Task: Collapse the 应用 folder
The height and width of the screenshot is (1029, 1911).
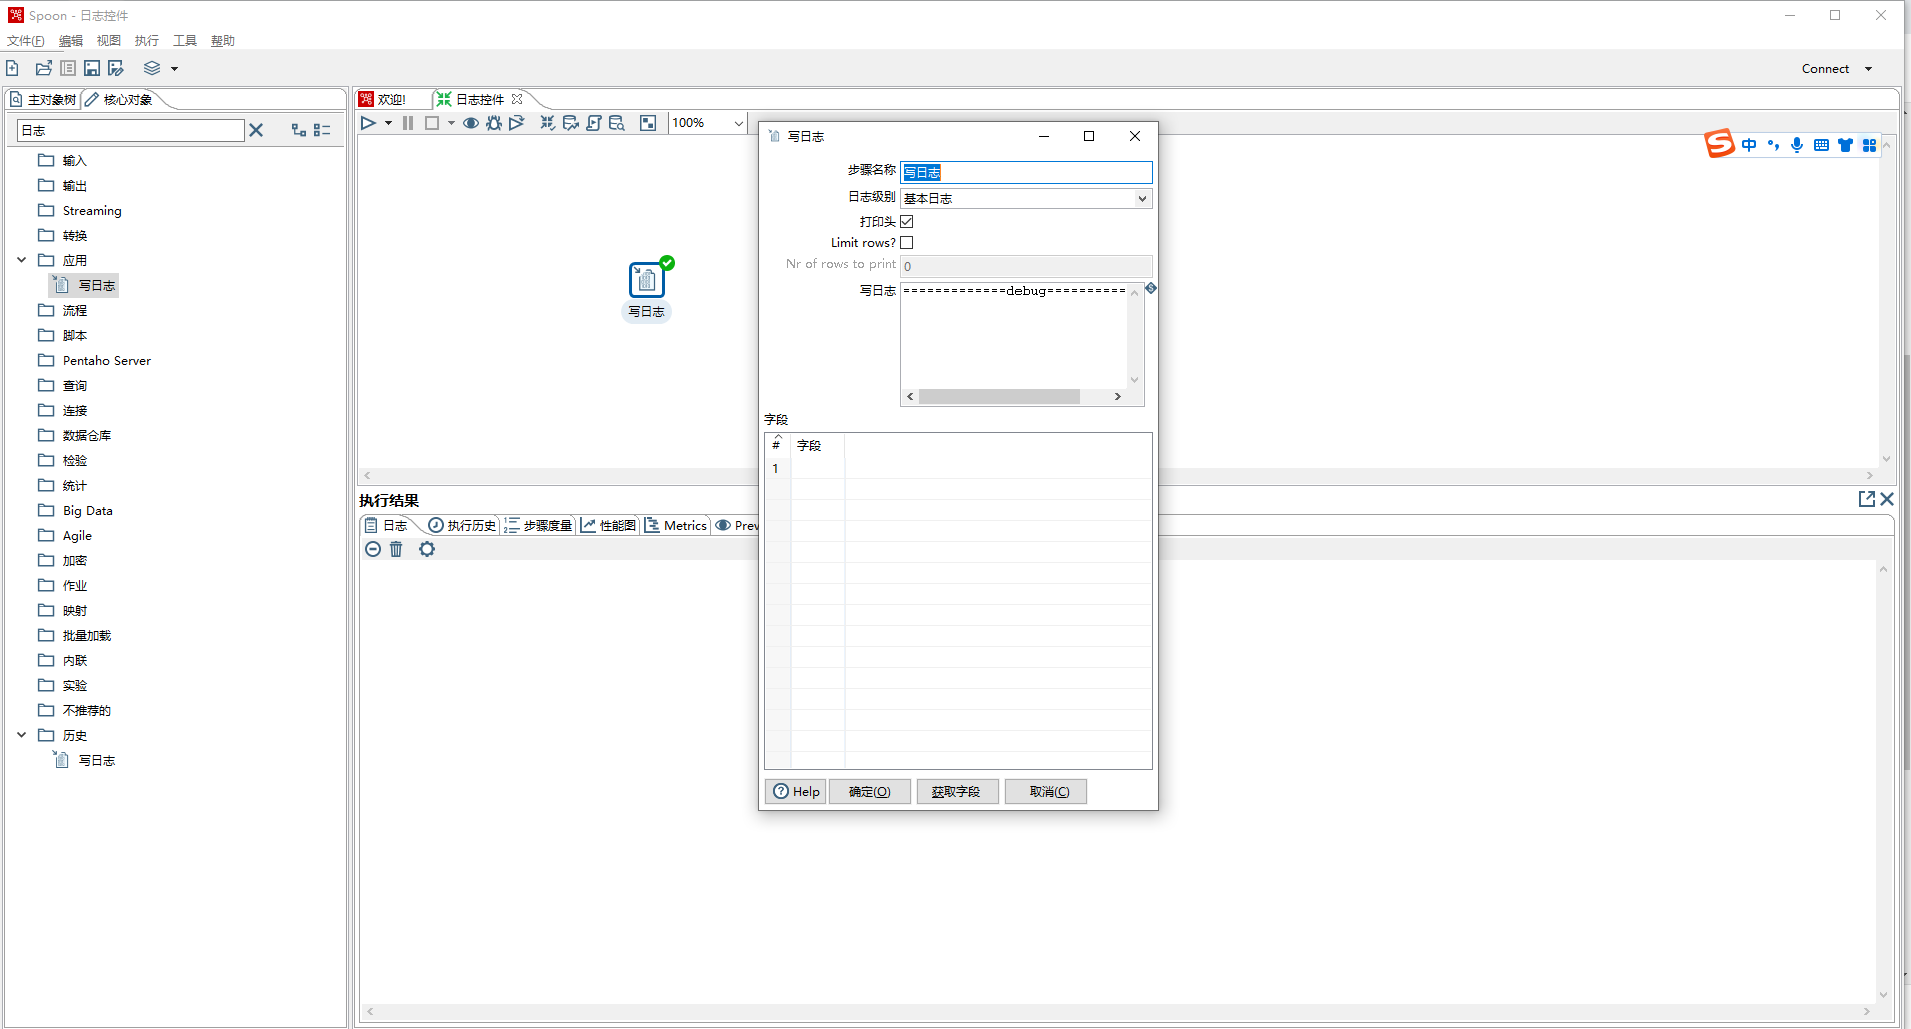Action: (21, 260)
